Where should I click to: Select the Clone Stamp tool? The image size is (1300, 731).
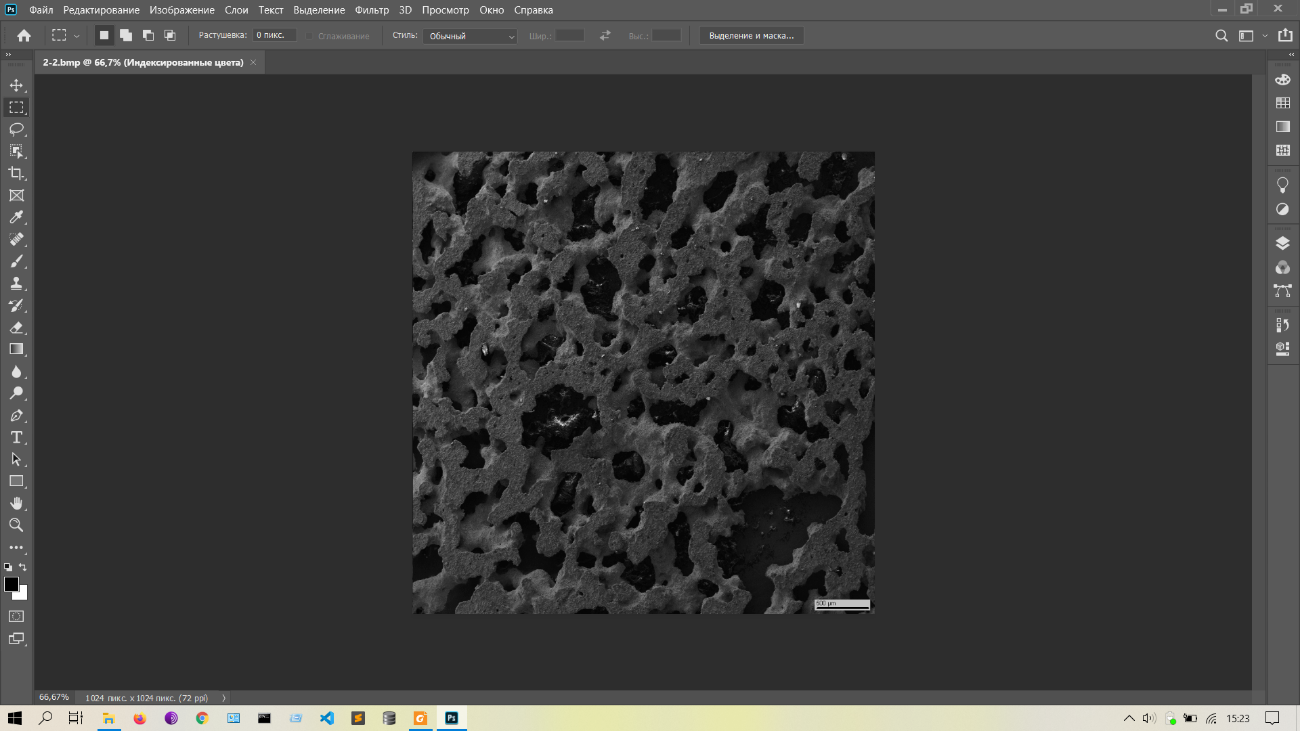[16, 283]
